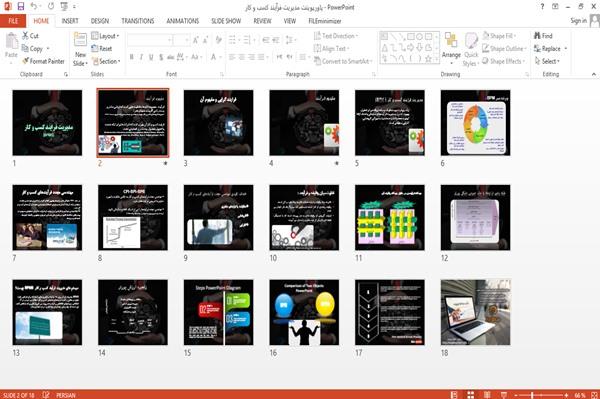
Task: Click the Reset slide button
Action: click(102, 49)
